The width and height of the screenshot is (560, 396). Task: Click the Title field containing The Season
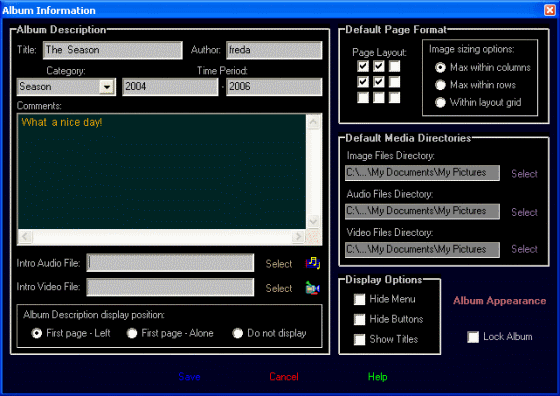click(113, 50)
